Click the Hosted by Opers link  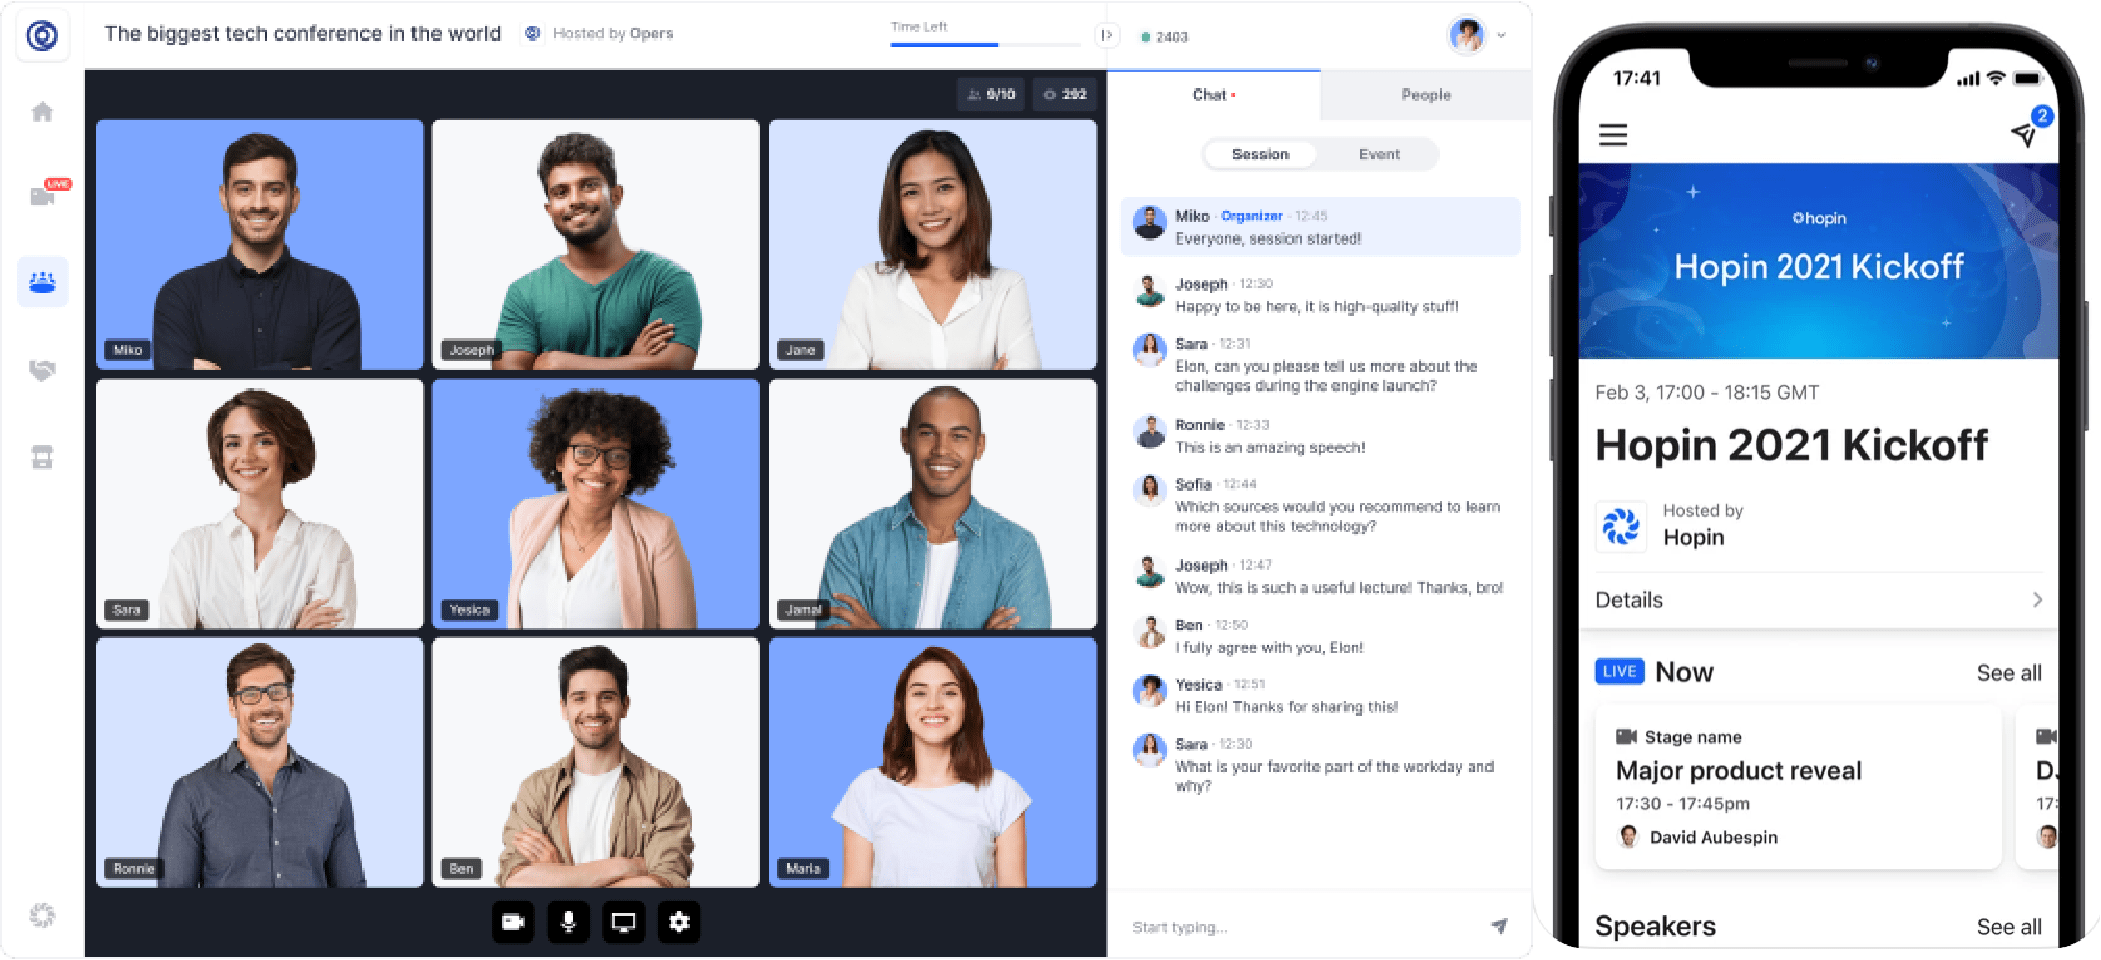click(613, 34)
